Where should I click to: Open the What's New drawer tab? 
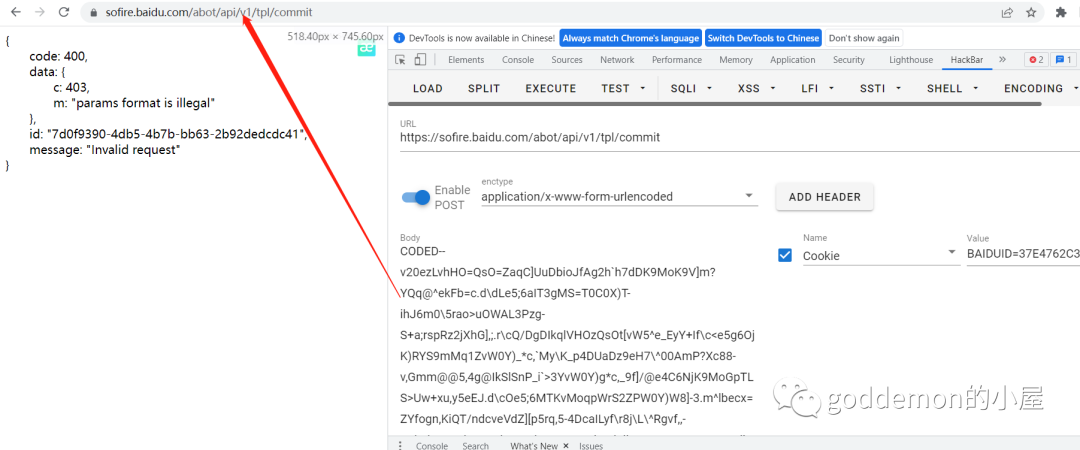(x=533, y=446)
